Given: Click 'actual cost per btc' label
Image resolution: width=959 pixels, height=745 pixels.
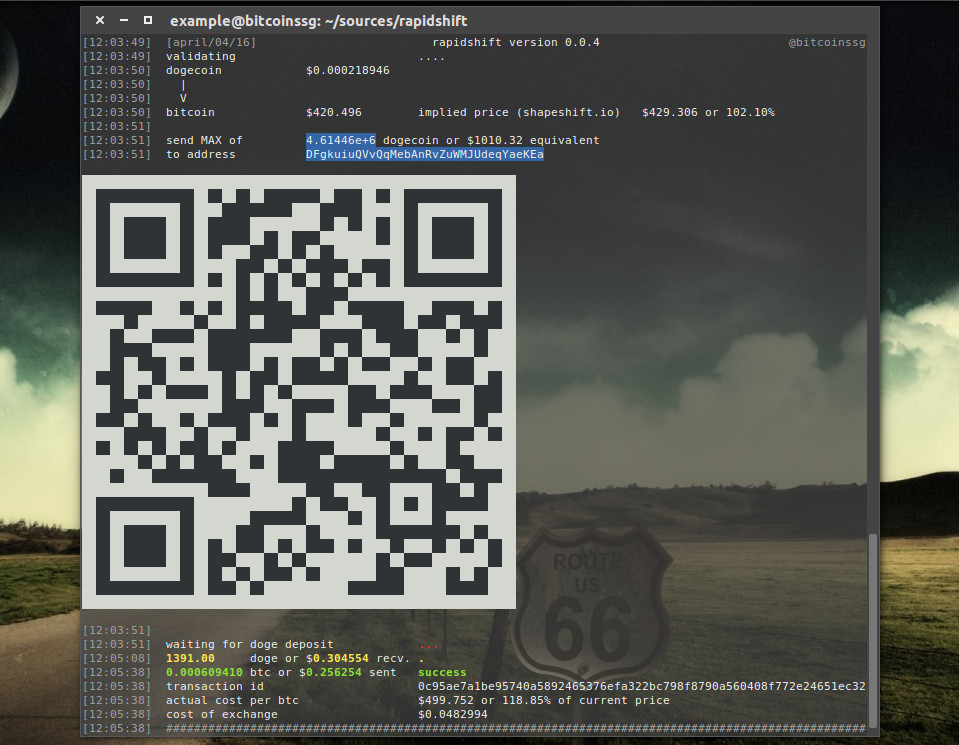Looking at the screenshot, I should point(232,700).
